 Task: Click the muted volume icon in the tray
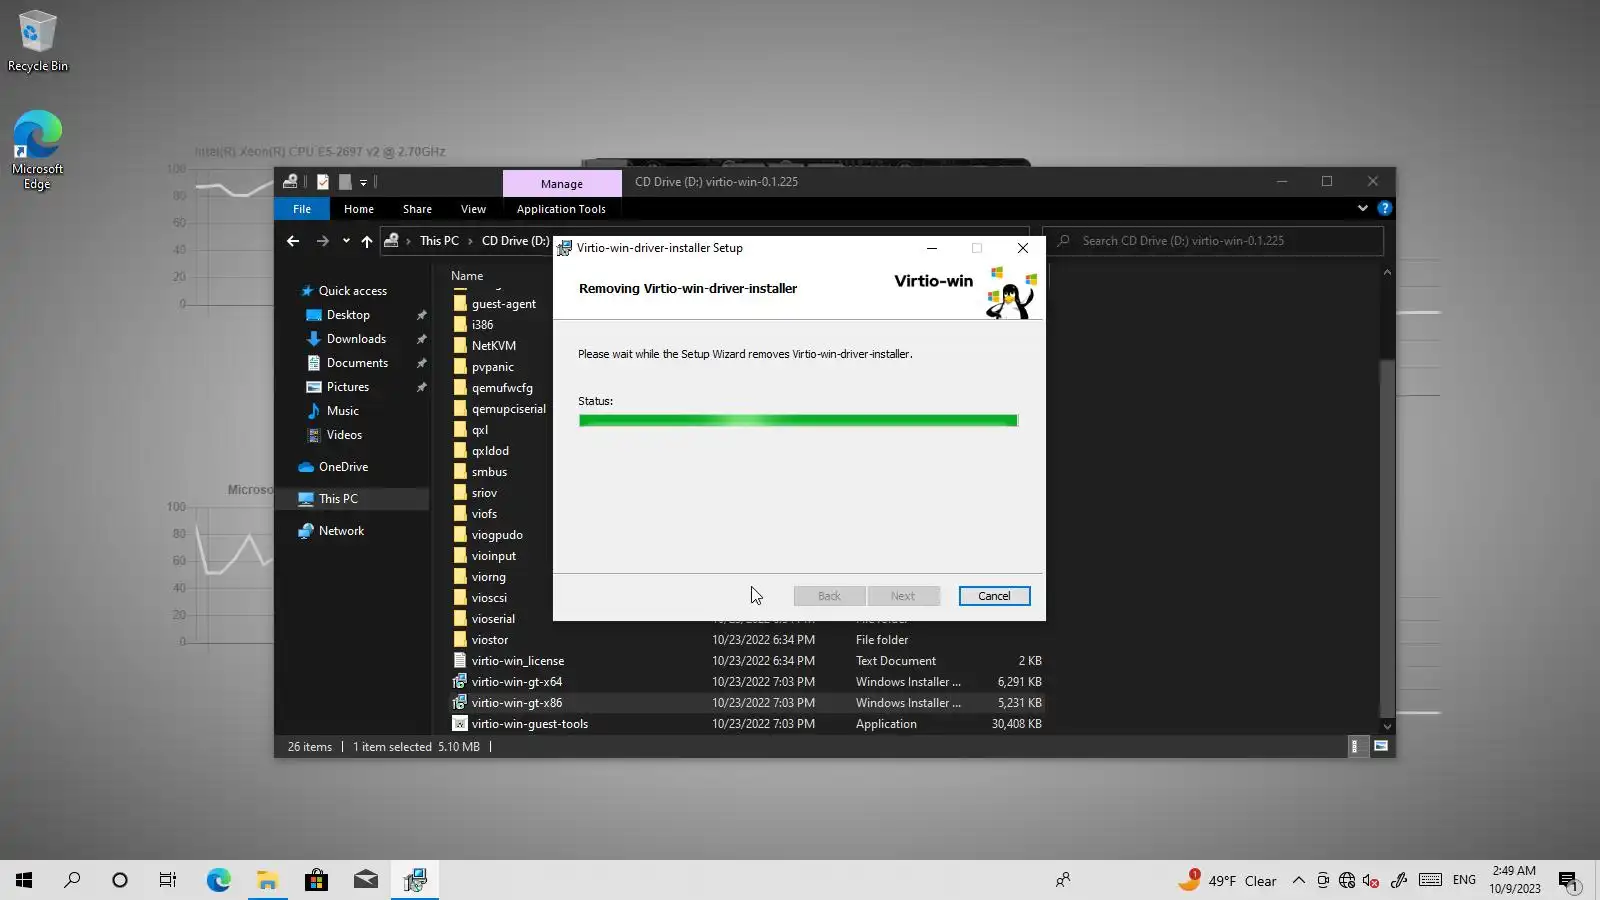pyautogui.click(x=1371, y=880)
